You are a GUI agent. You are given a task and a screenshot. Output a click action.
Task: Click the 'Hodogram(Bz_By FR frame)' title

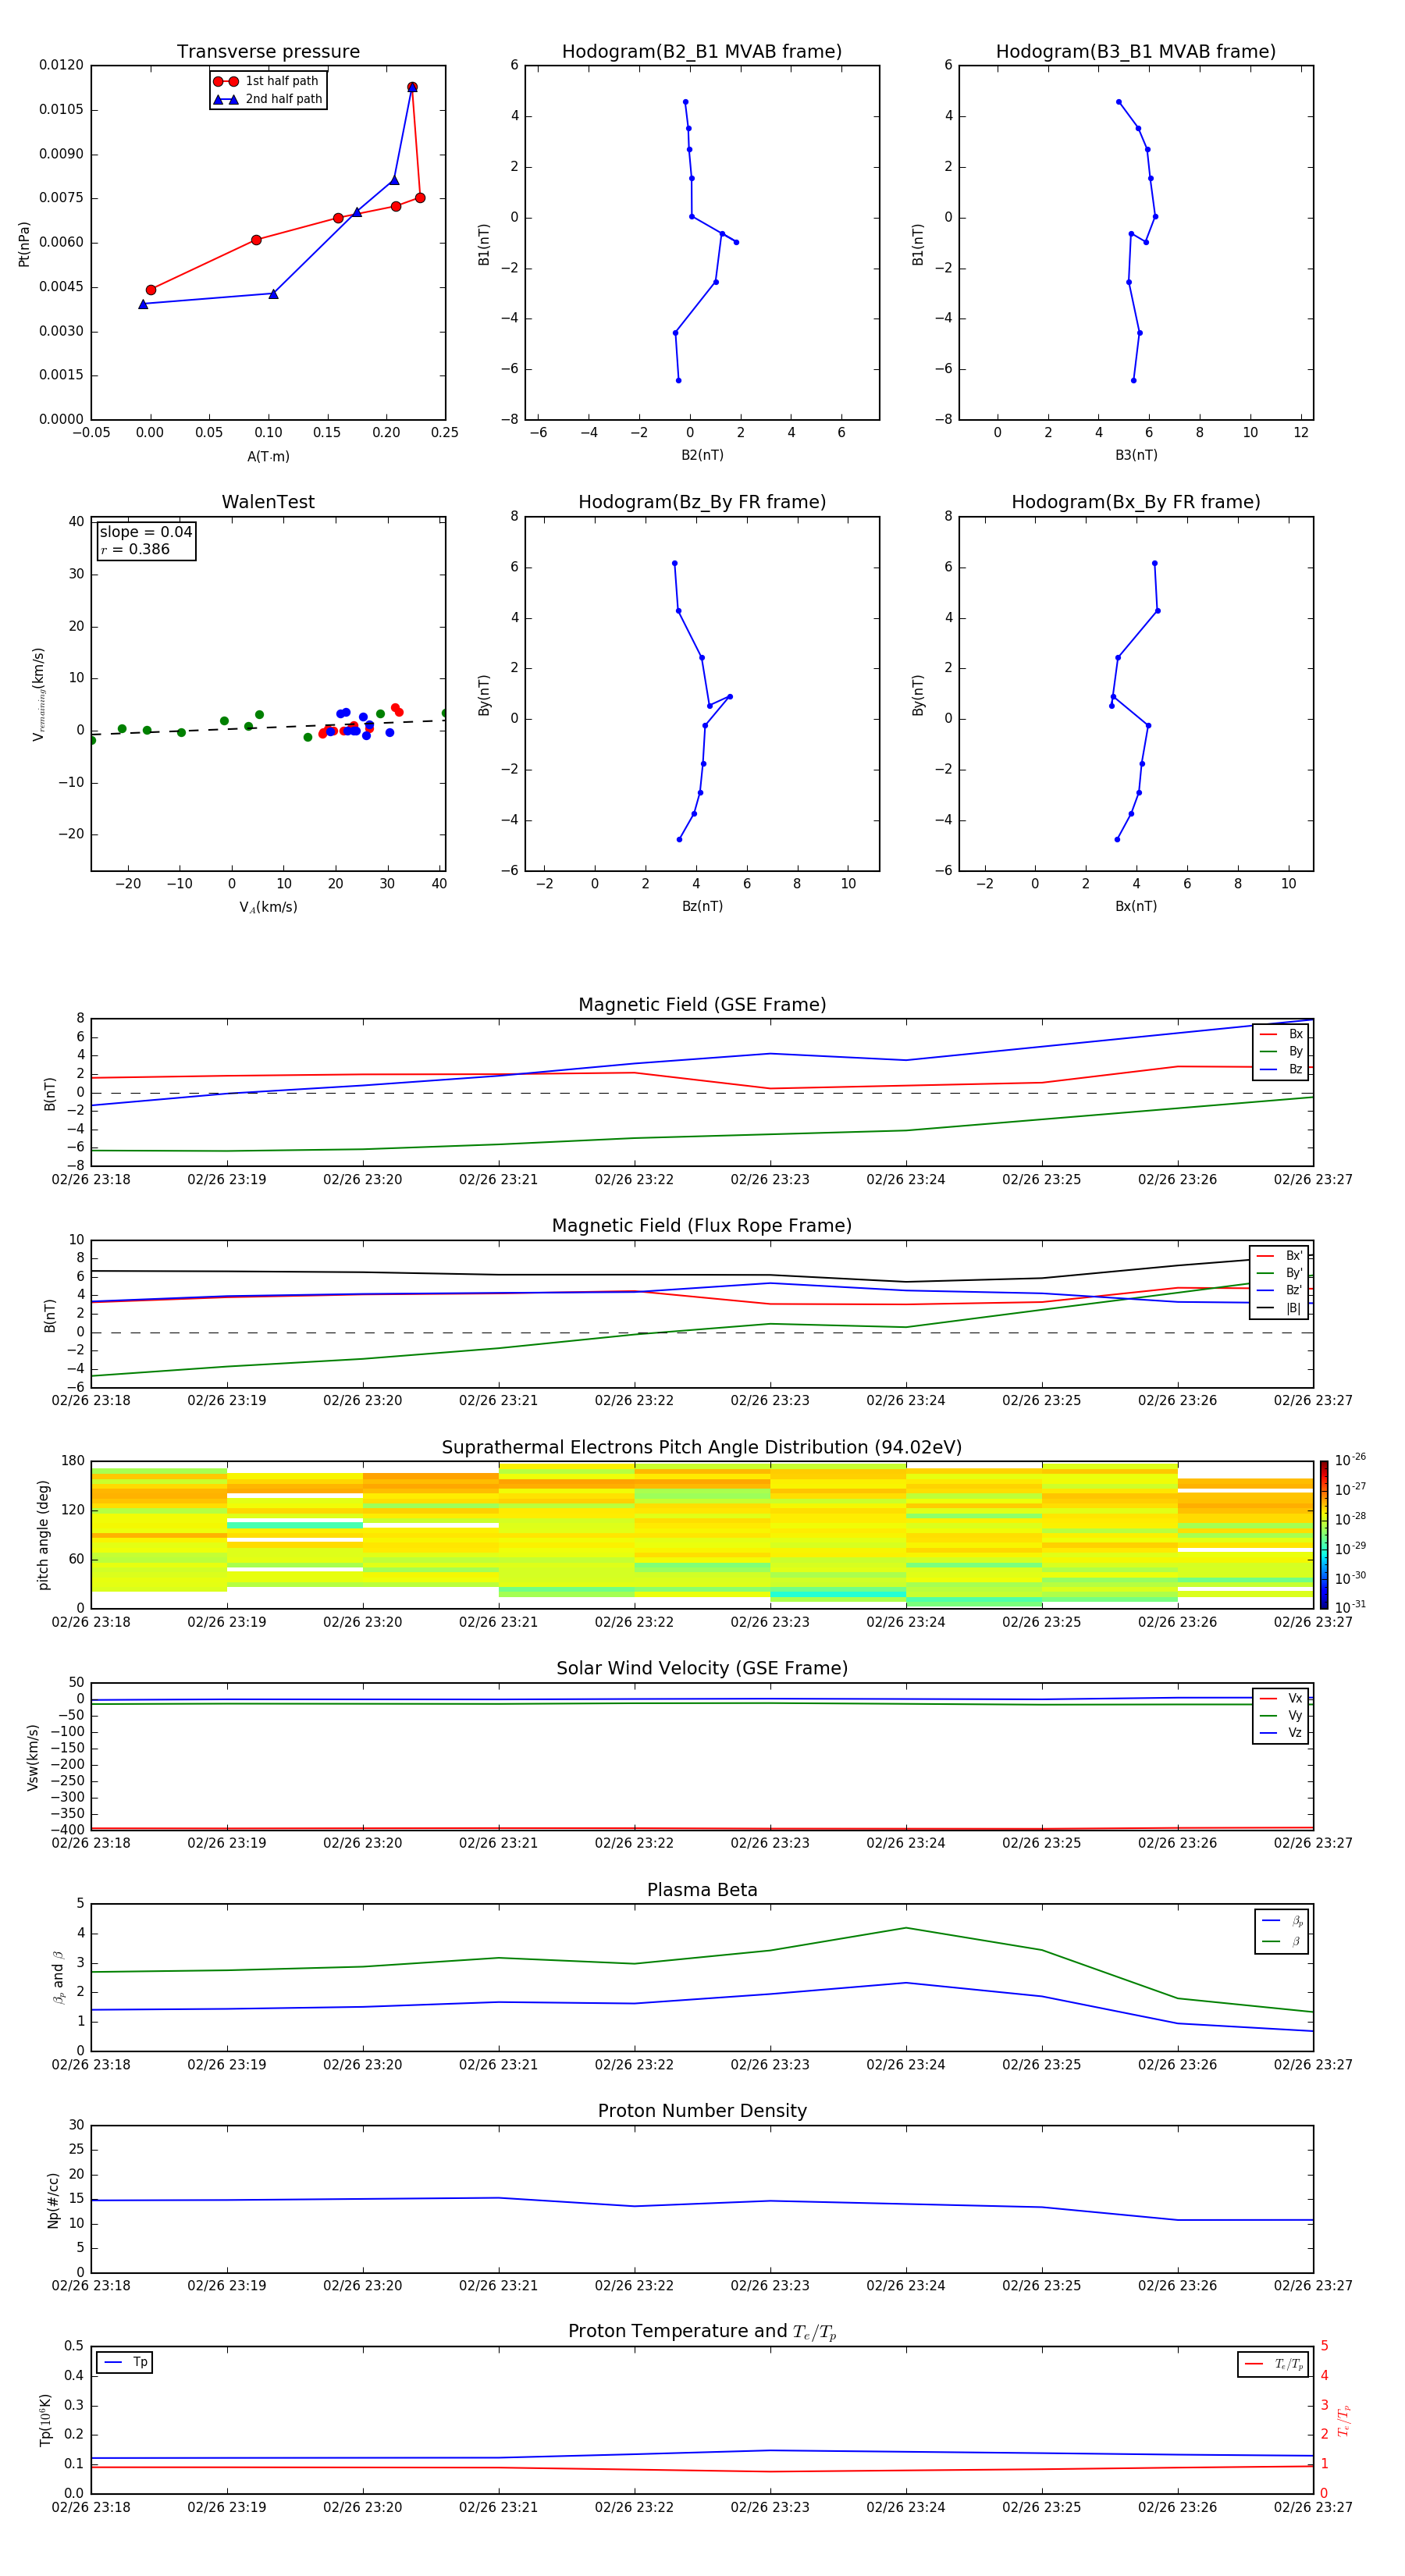coord(702,502)
